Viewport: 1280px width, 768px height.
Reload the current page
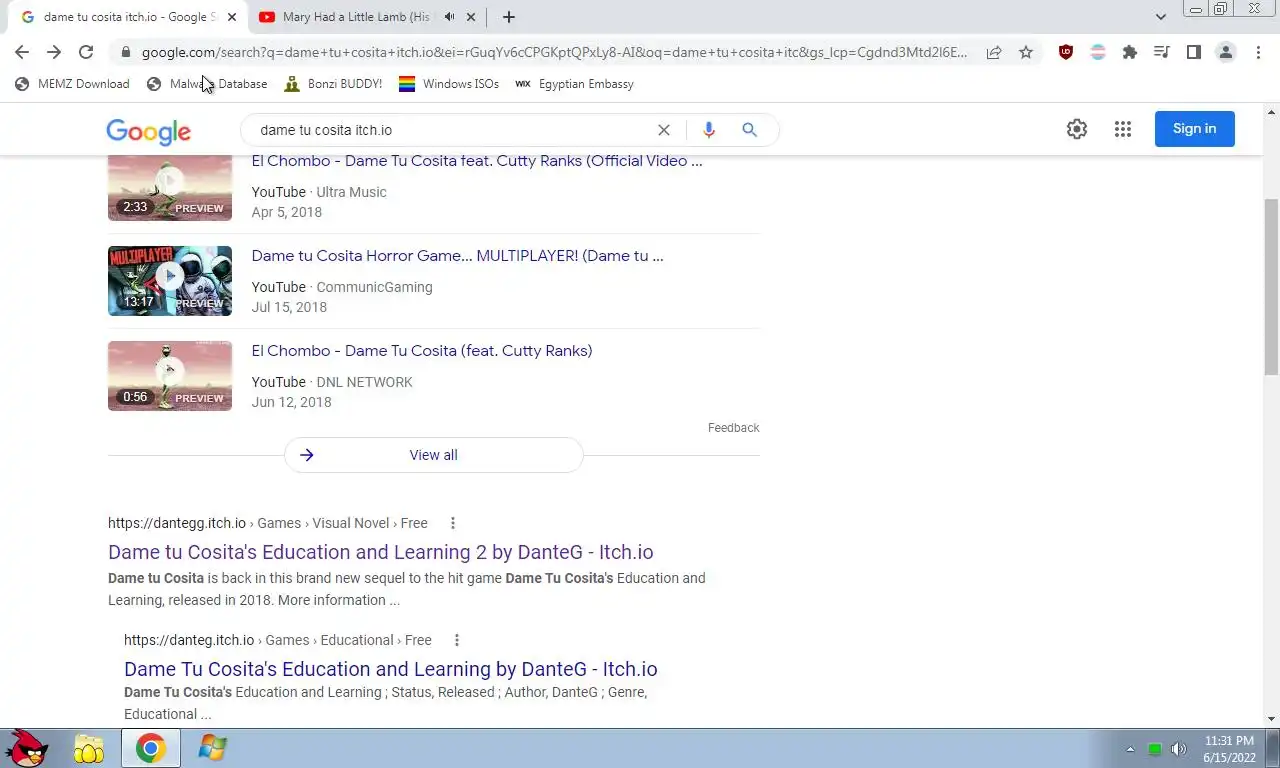(x=86, y=52)
